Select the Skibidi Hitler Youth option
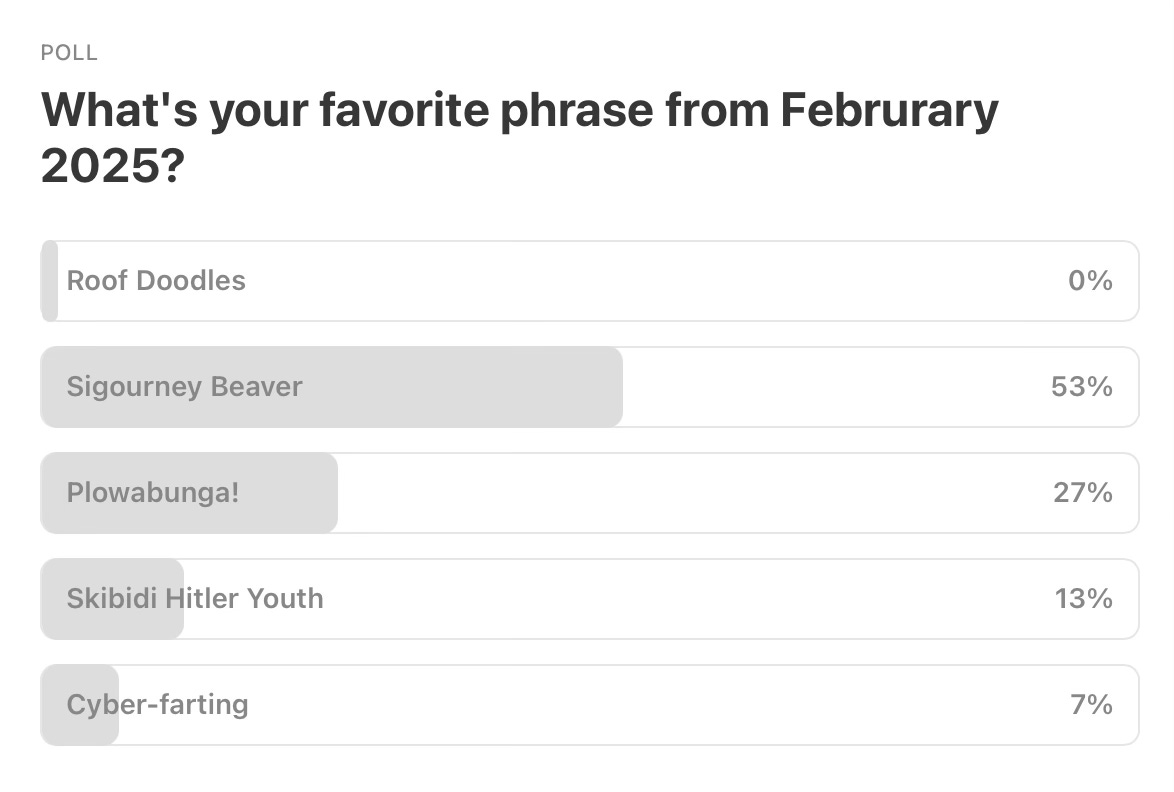The width and height of the screenshot is (1174, 792). click(x=590, y=599)
